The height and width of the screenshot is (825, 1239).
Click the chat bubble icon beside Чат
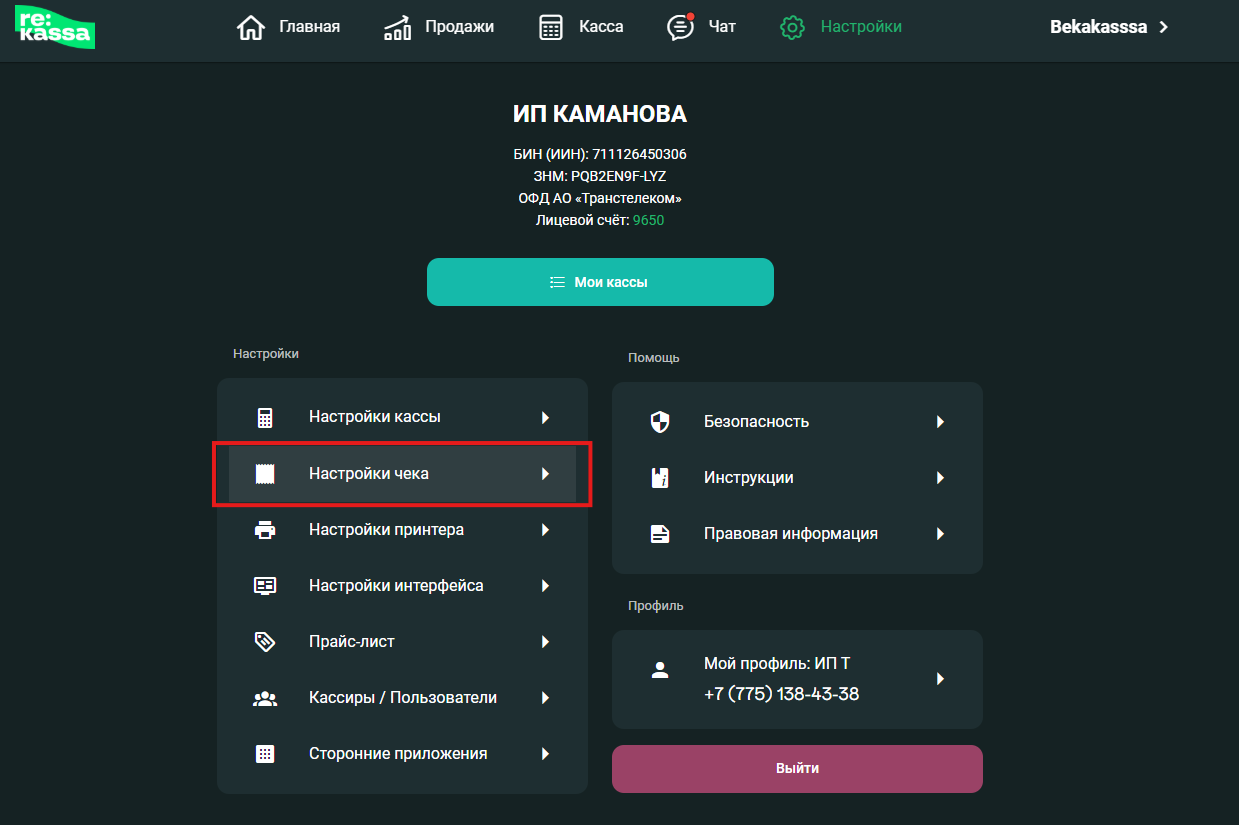tap(680, 27)
